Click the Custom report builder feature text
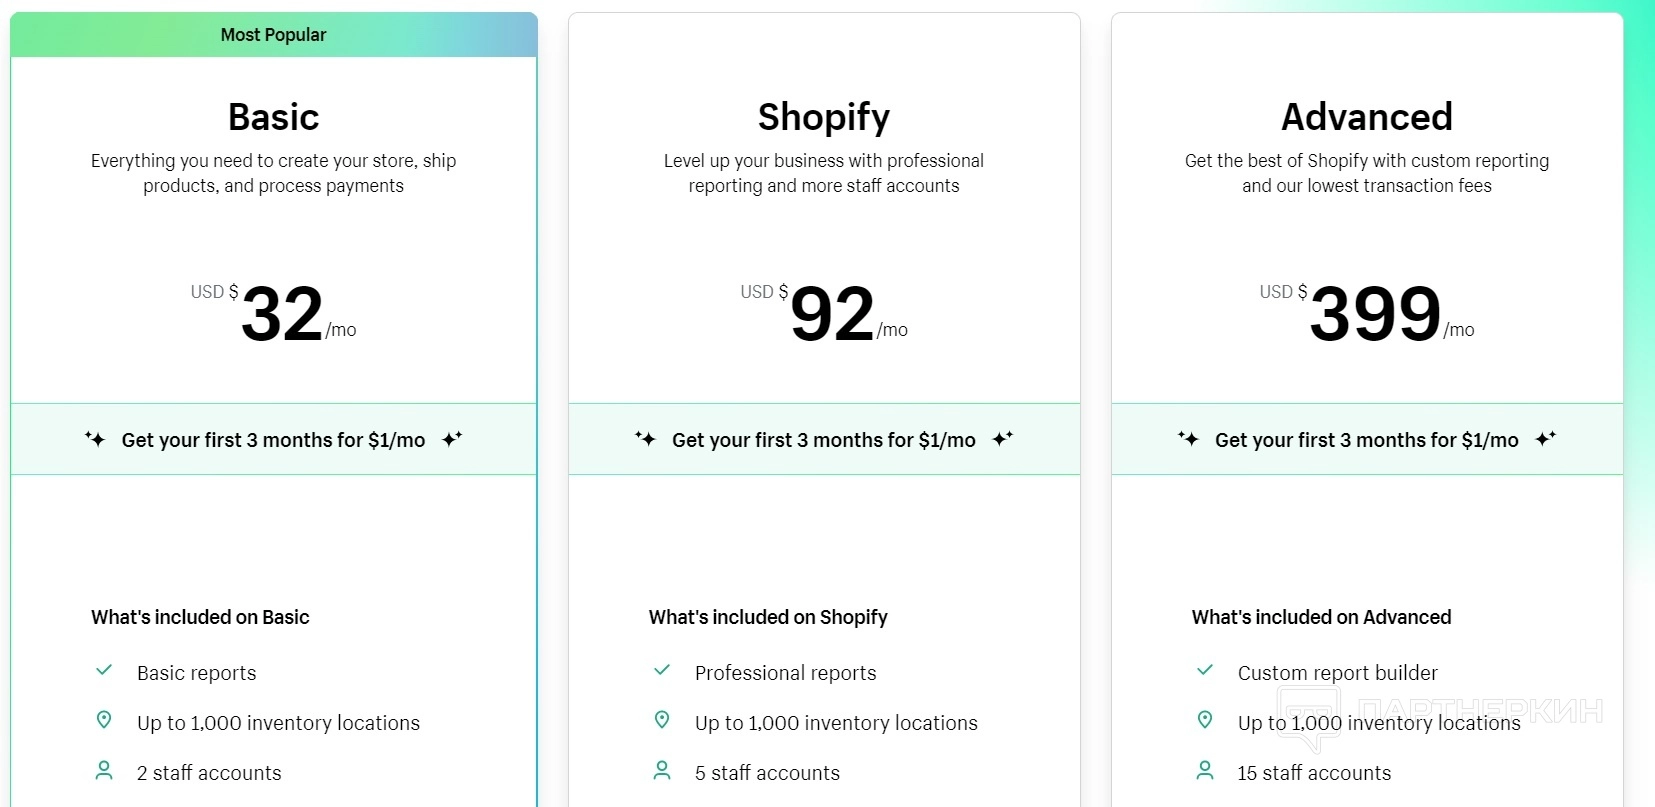Screen dimensions: 1655x807 pos(1337,673)
